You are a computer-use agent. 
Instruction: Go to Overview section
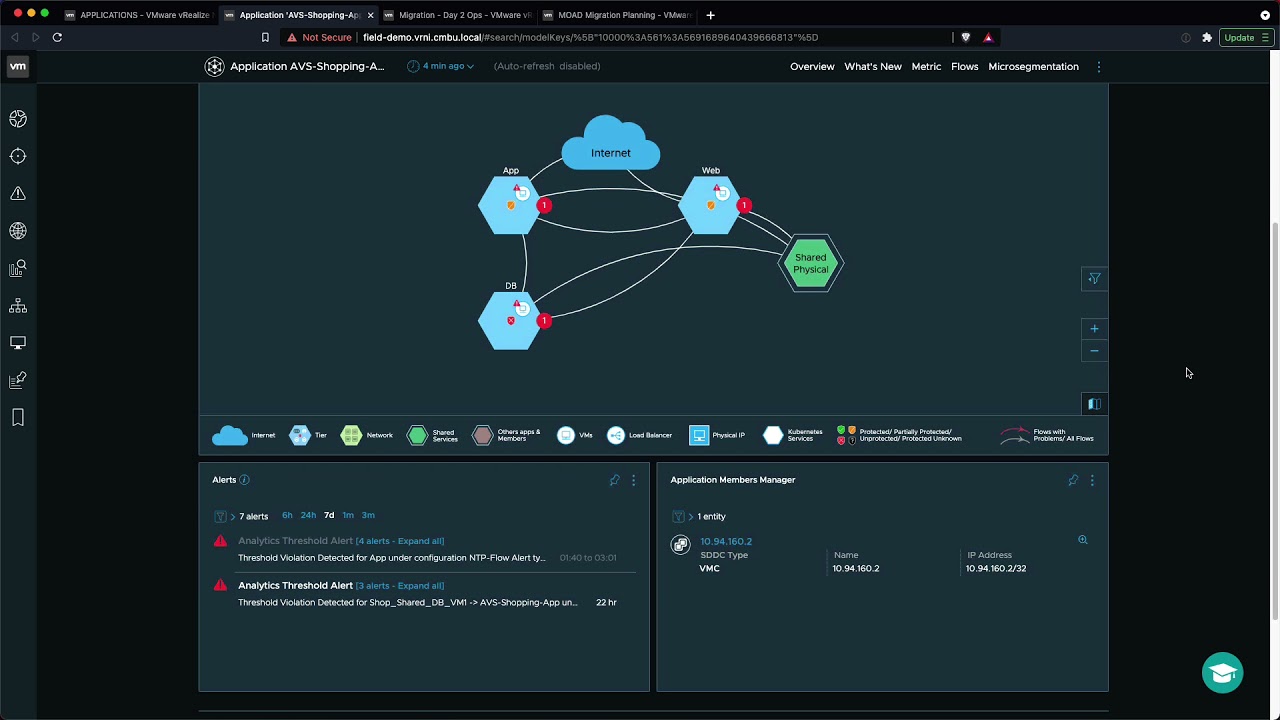click(812, 67)
